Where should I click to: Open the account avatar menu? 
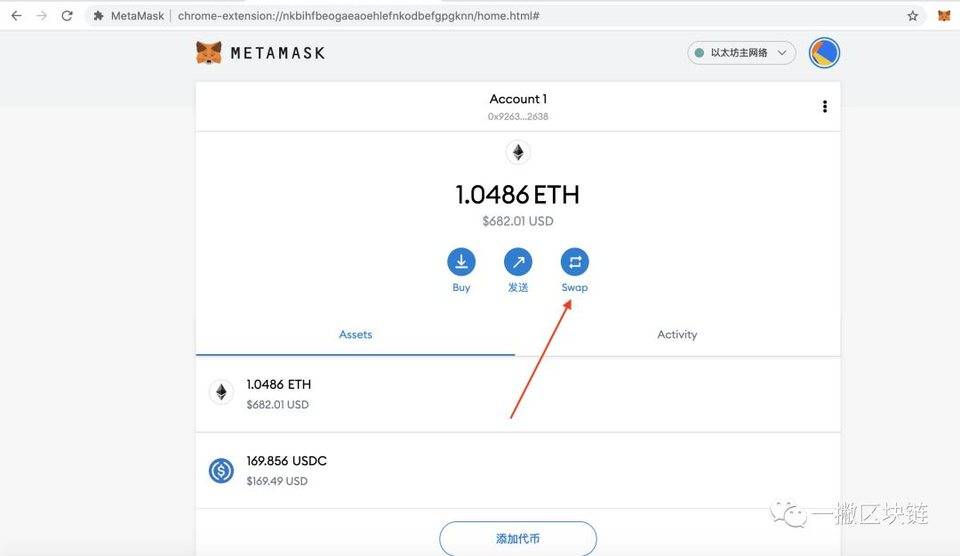(x=824, y=53)
